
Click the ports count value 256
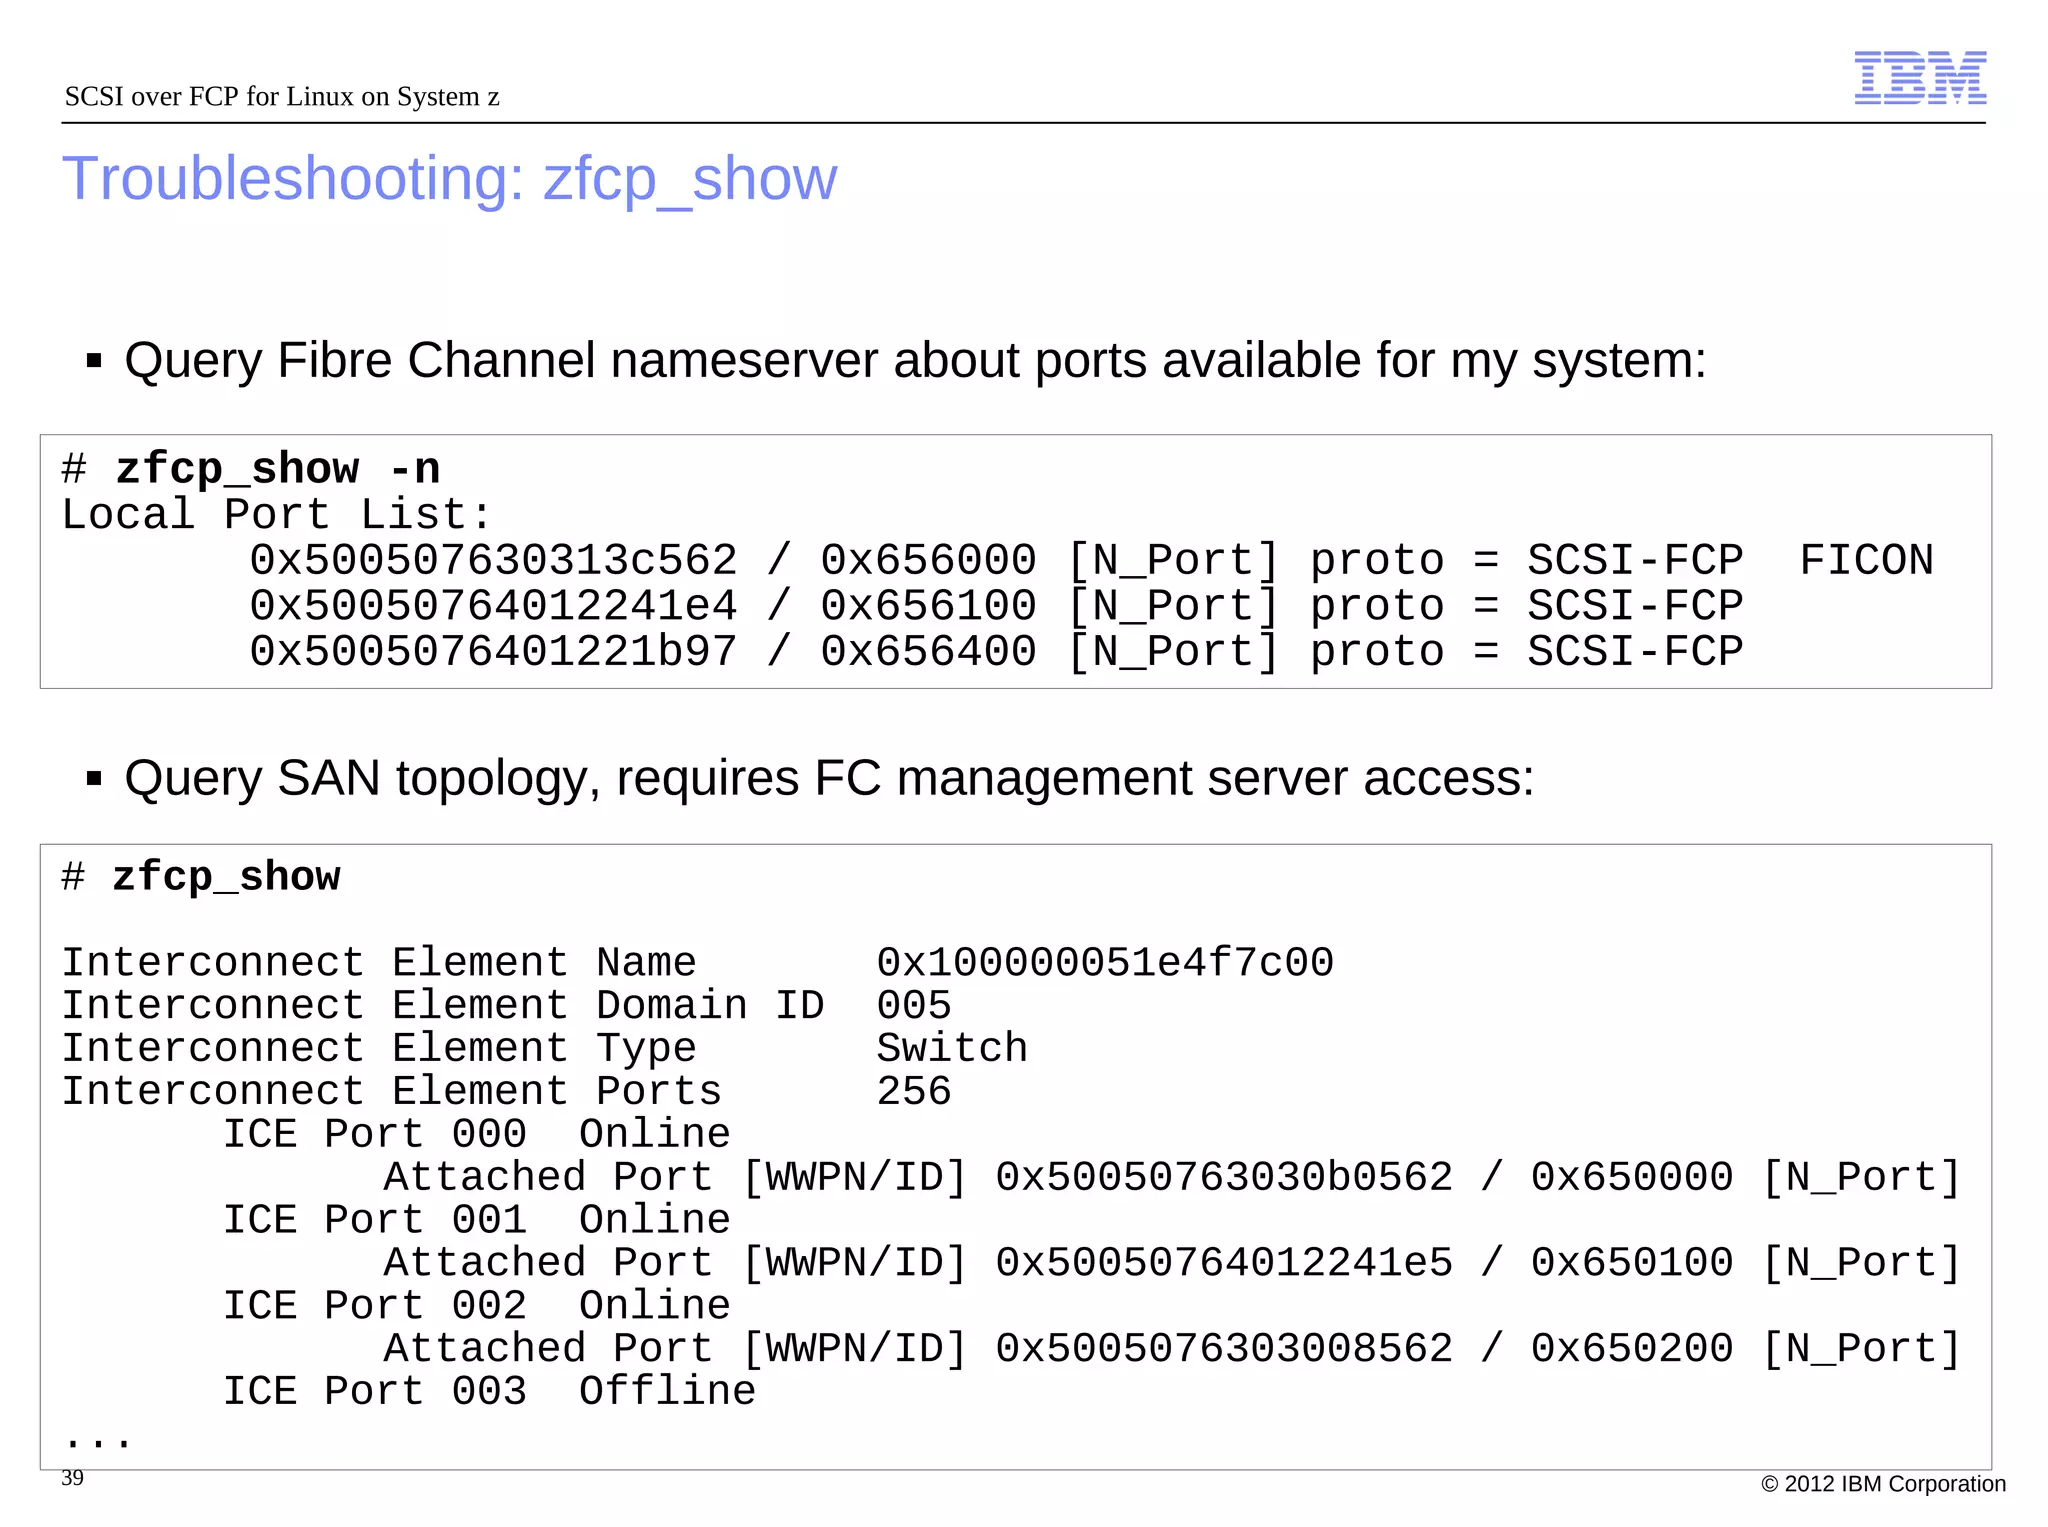[x=914, y=1092]
